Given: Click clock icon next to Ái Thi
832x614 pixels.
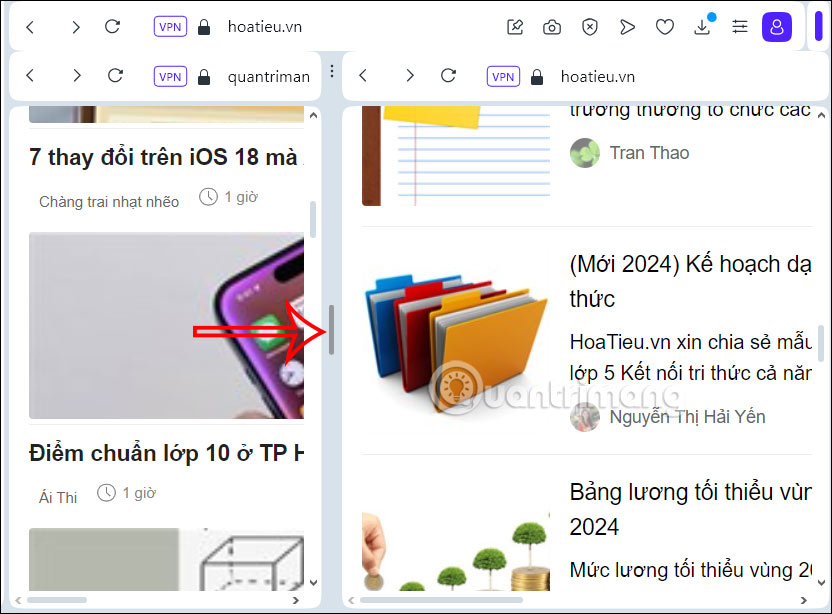Looking at the screenshot, I should tap(106, 493).
